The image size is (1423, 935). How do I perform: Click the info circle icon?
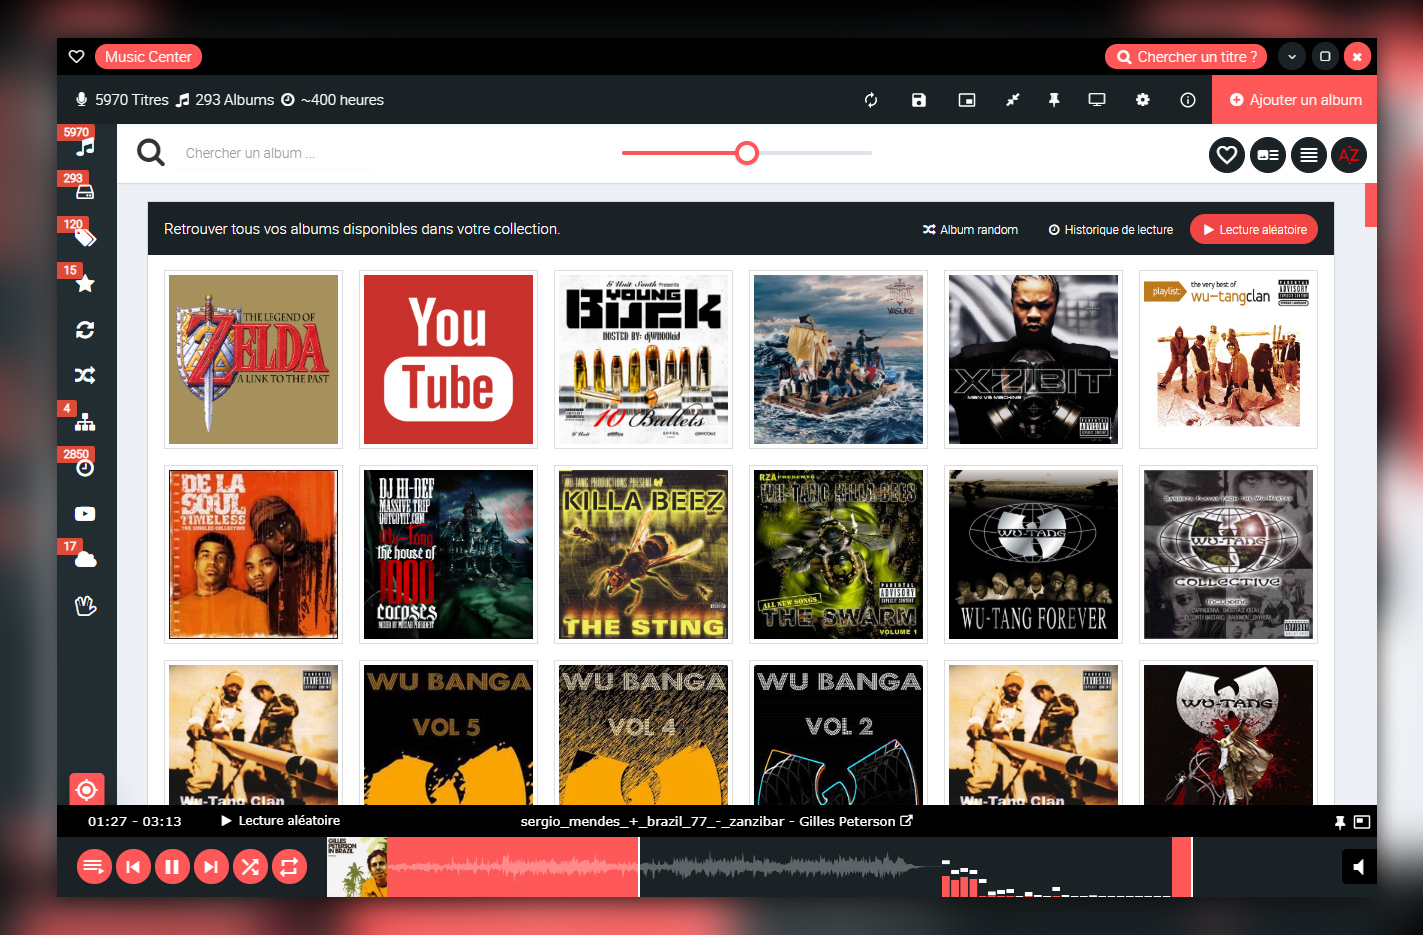click(x=1188, y=100)
